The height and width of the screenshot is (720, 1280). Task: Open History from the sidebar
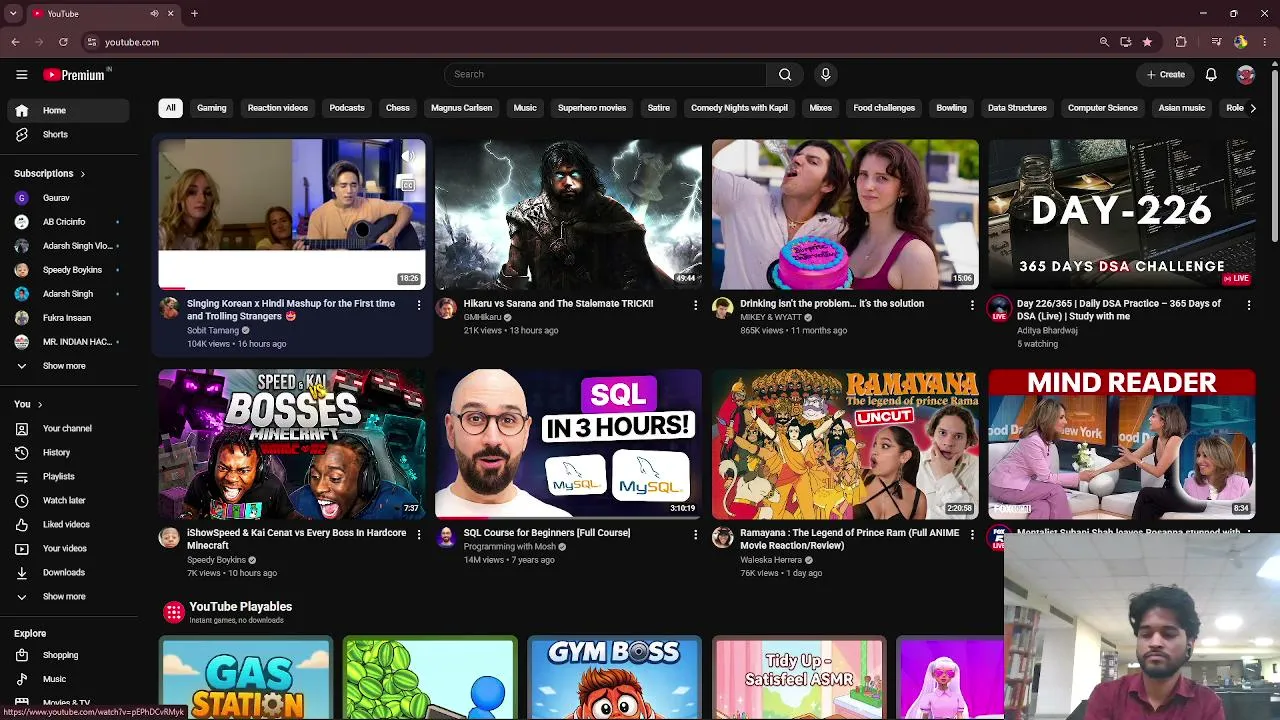[x=67, y=452]
